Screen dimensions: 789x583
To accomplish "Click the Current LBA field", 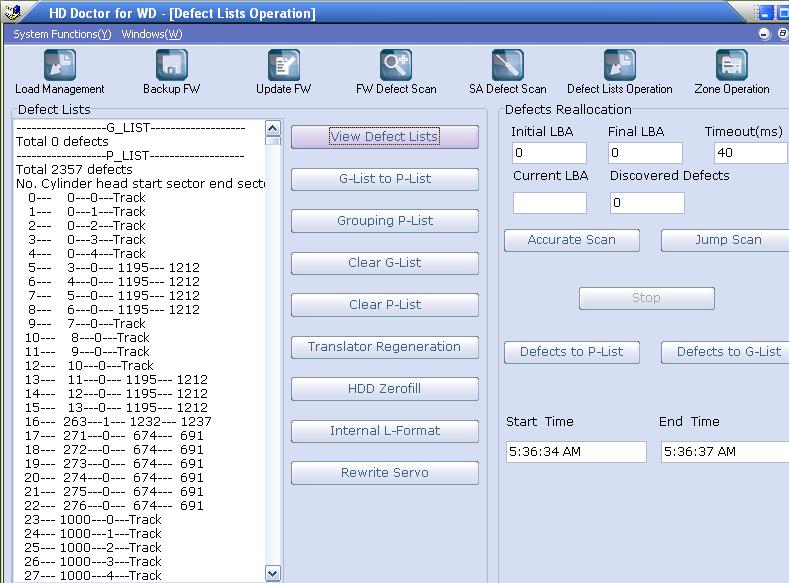I will point(550,203).
